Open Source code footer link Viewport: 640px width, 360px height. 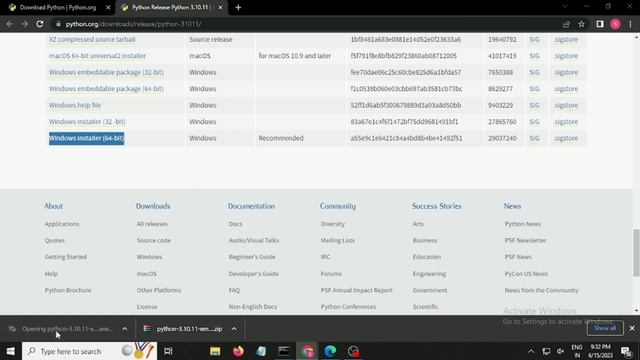click(154, 240)
